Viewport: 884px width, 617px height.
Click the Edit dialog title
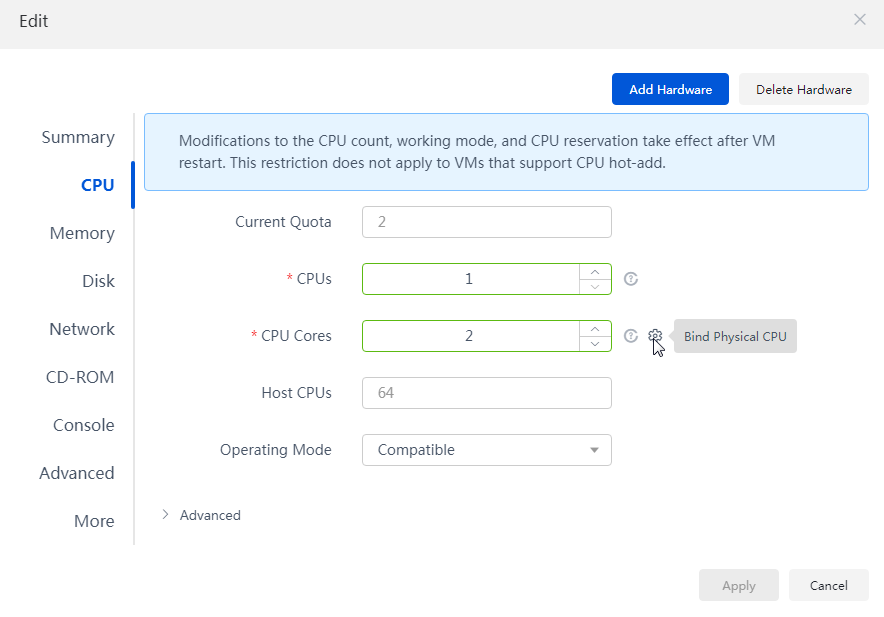point(34,21)
